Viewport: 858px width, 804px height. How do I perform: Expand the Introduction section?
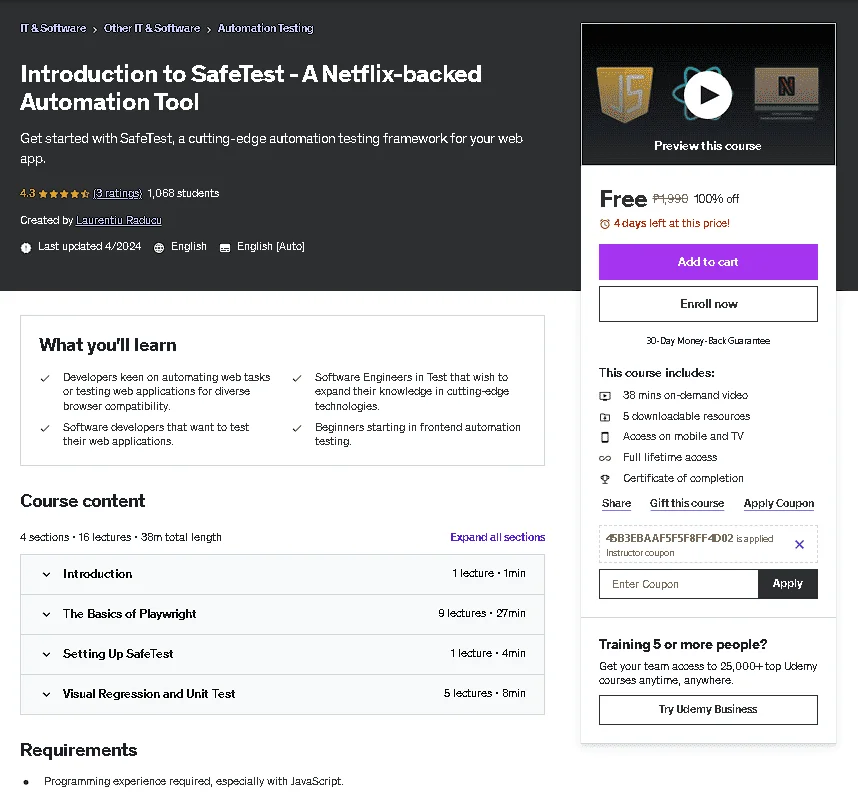coord(282,574)
